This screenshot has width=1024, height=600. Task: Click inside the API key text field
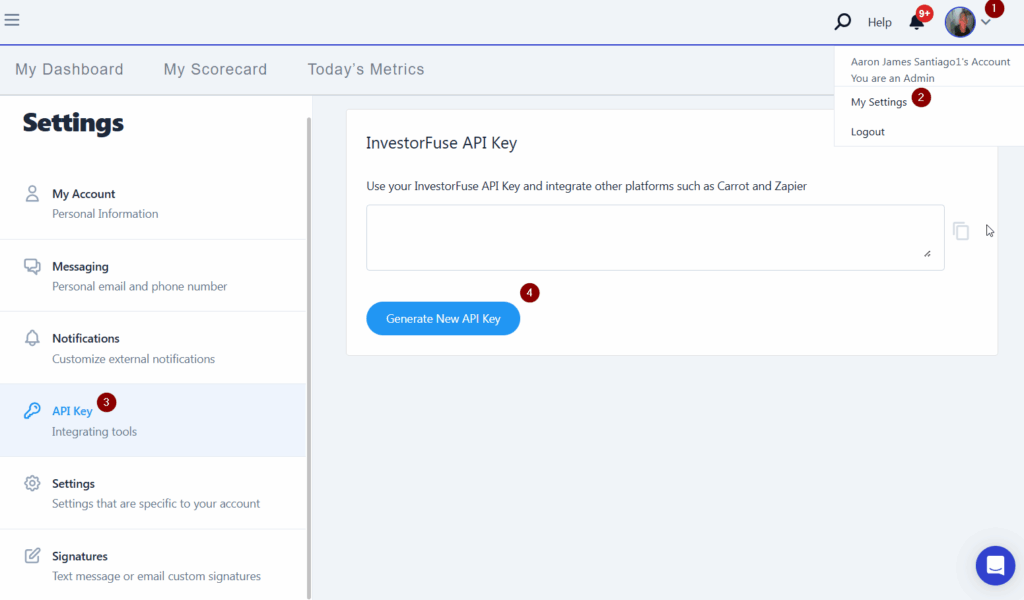654,237
